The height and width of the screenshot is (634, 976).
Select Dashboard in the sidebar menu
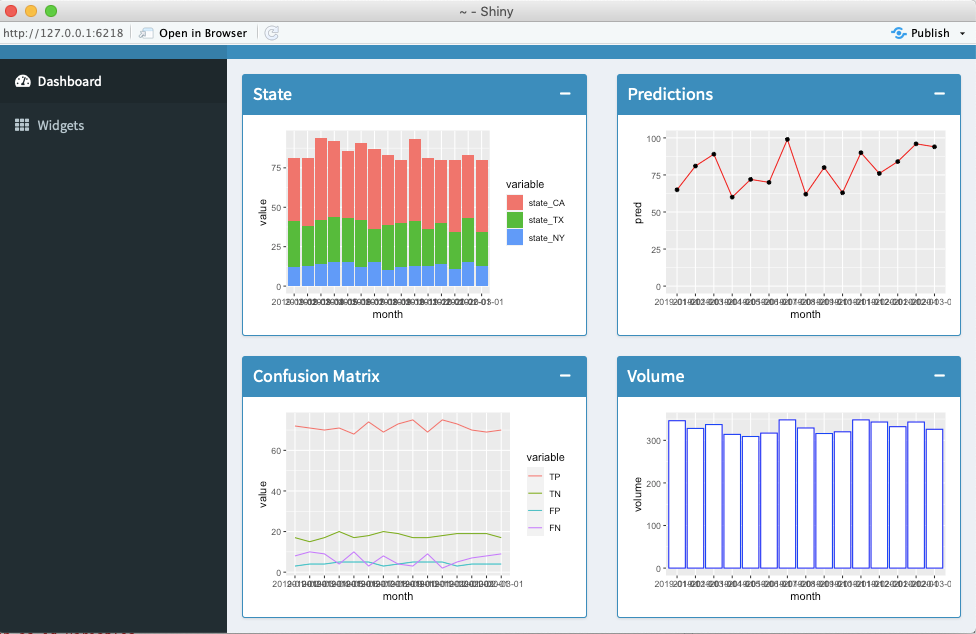(70, 82)
